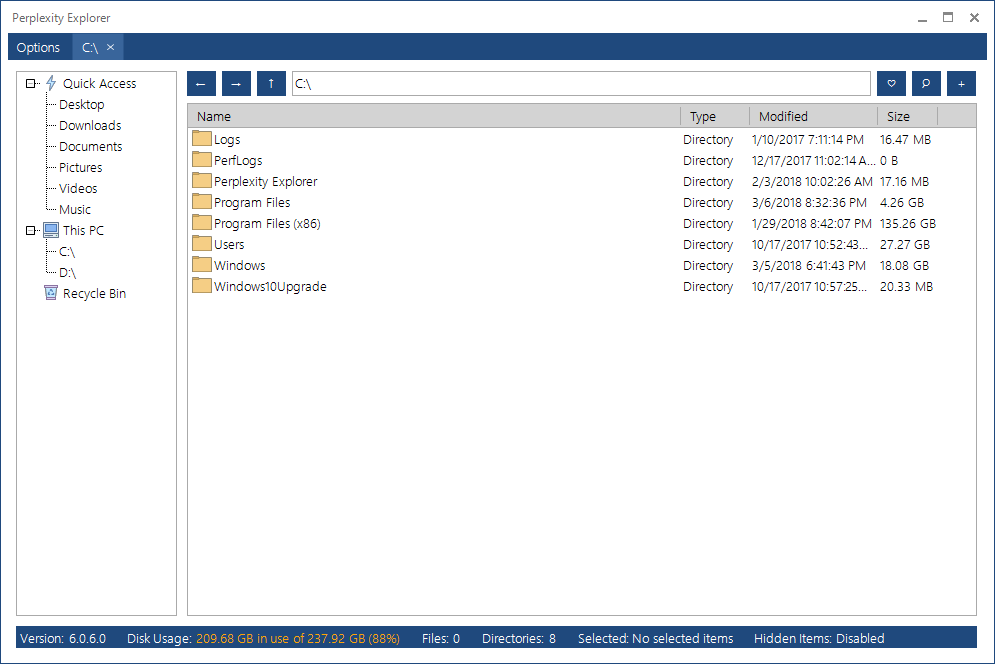
Task: Select the Windows folder icon
Action: pos(202,264)
